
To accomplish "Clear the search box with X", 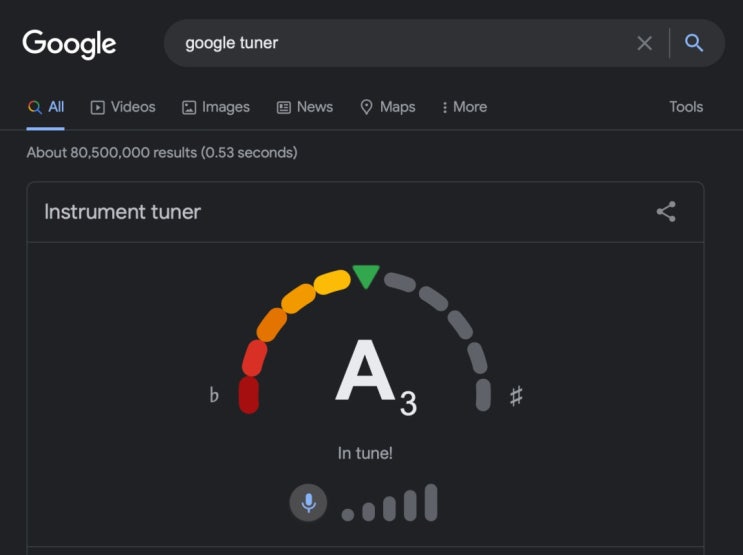I will click(x=644, y=43).
